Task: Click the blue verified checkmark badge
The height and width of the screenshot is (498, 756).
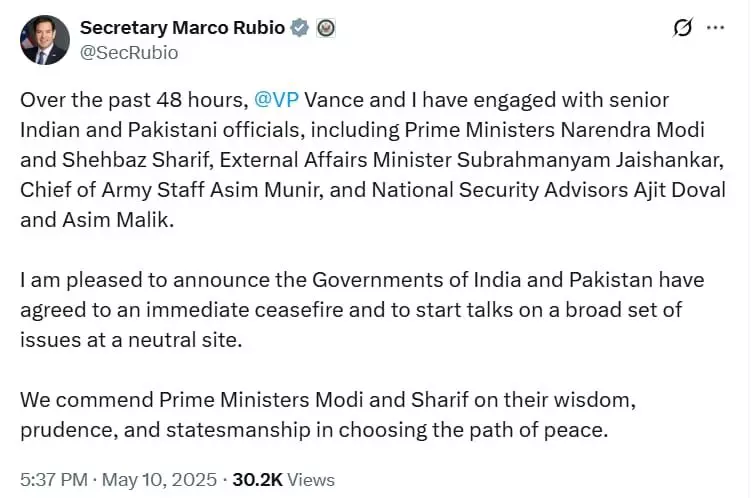Action: click(x=298, y=28)
